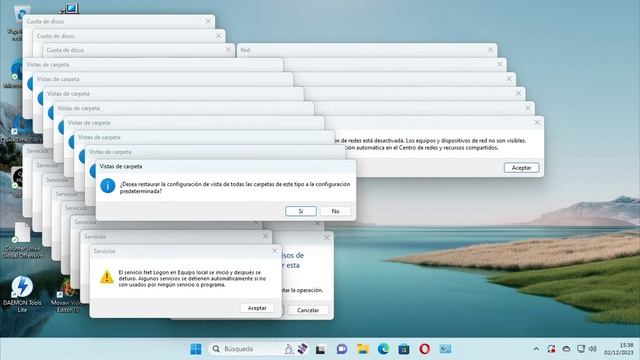640x360 pixels.
Task: Click Aceptar in the network discovery message dialog
Action: tap(521, 168)
